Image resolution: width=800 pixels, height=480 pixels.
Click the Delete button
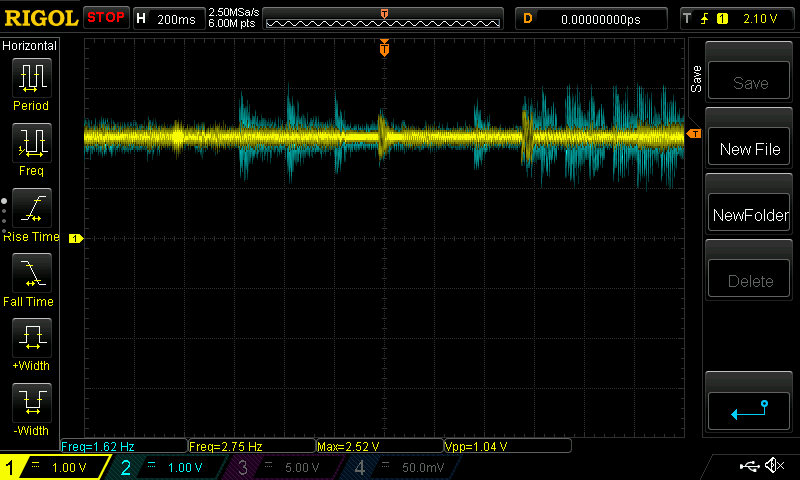(748, 280)
